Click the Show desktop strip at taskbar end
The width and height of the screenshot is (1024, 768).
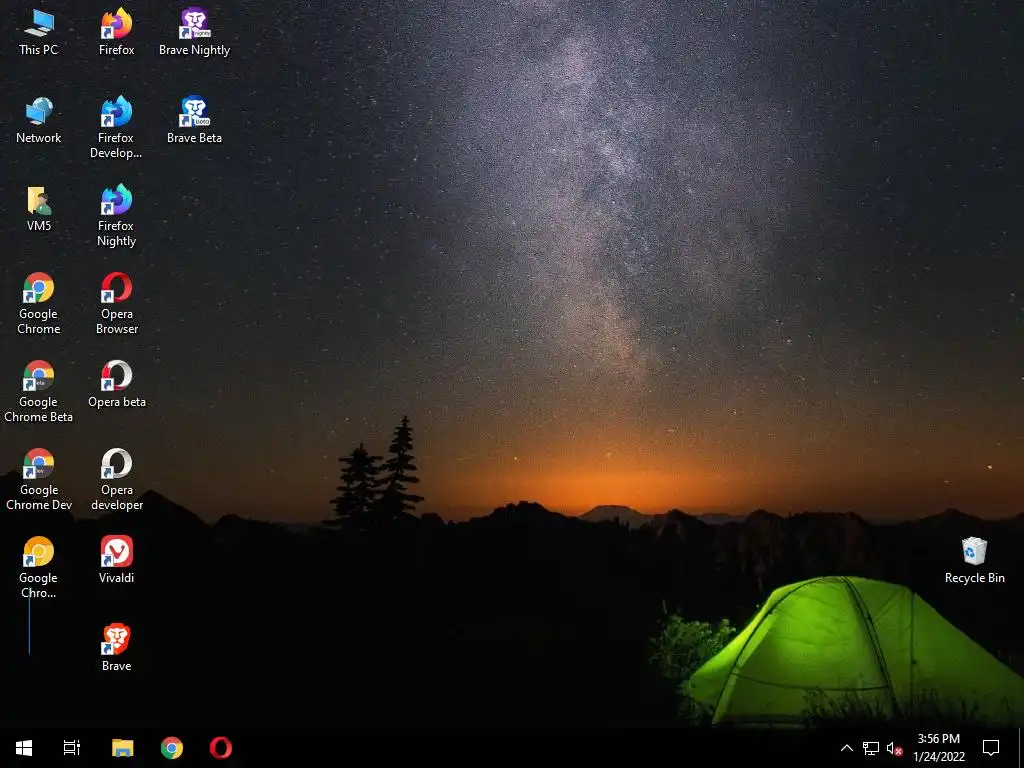pos(1021,748)
